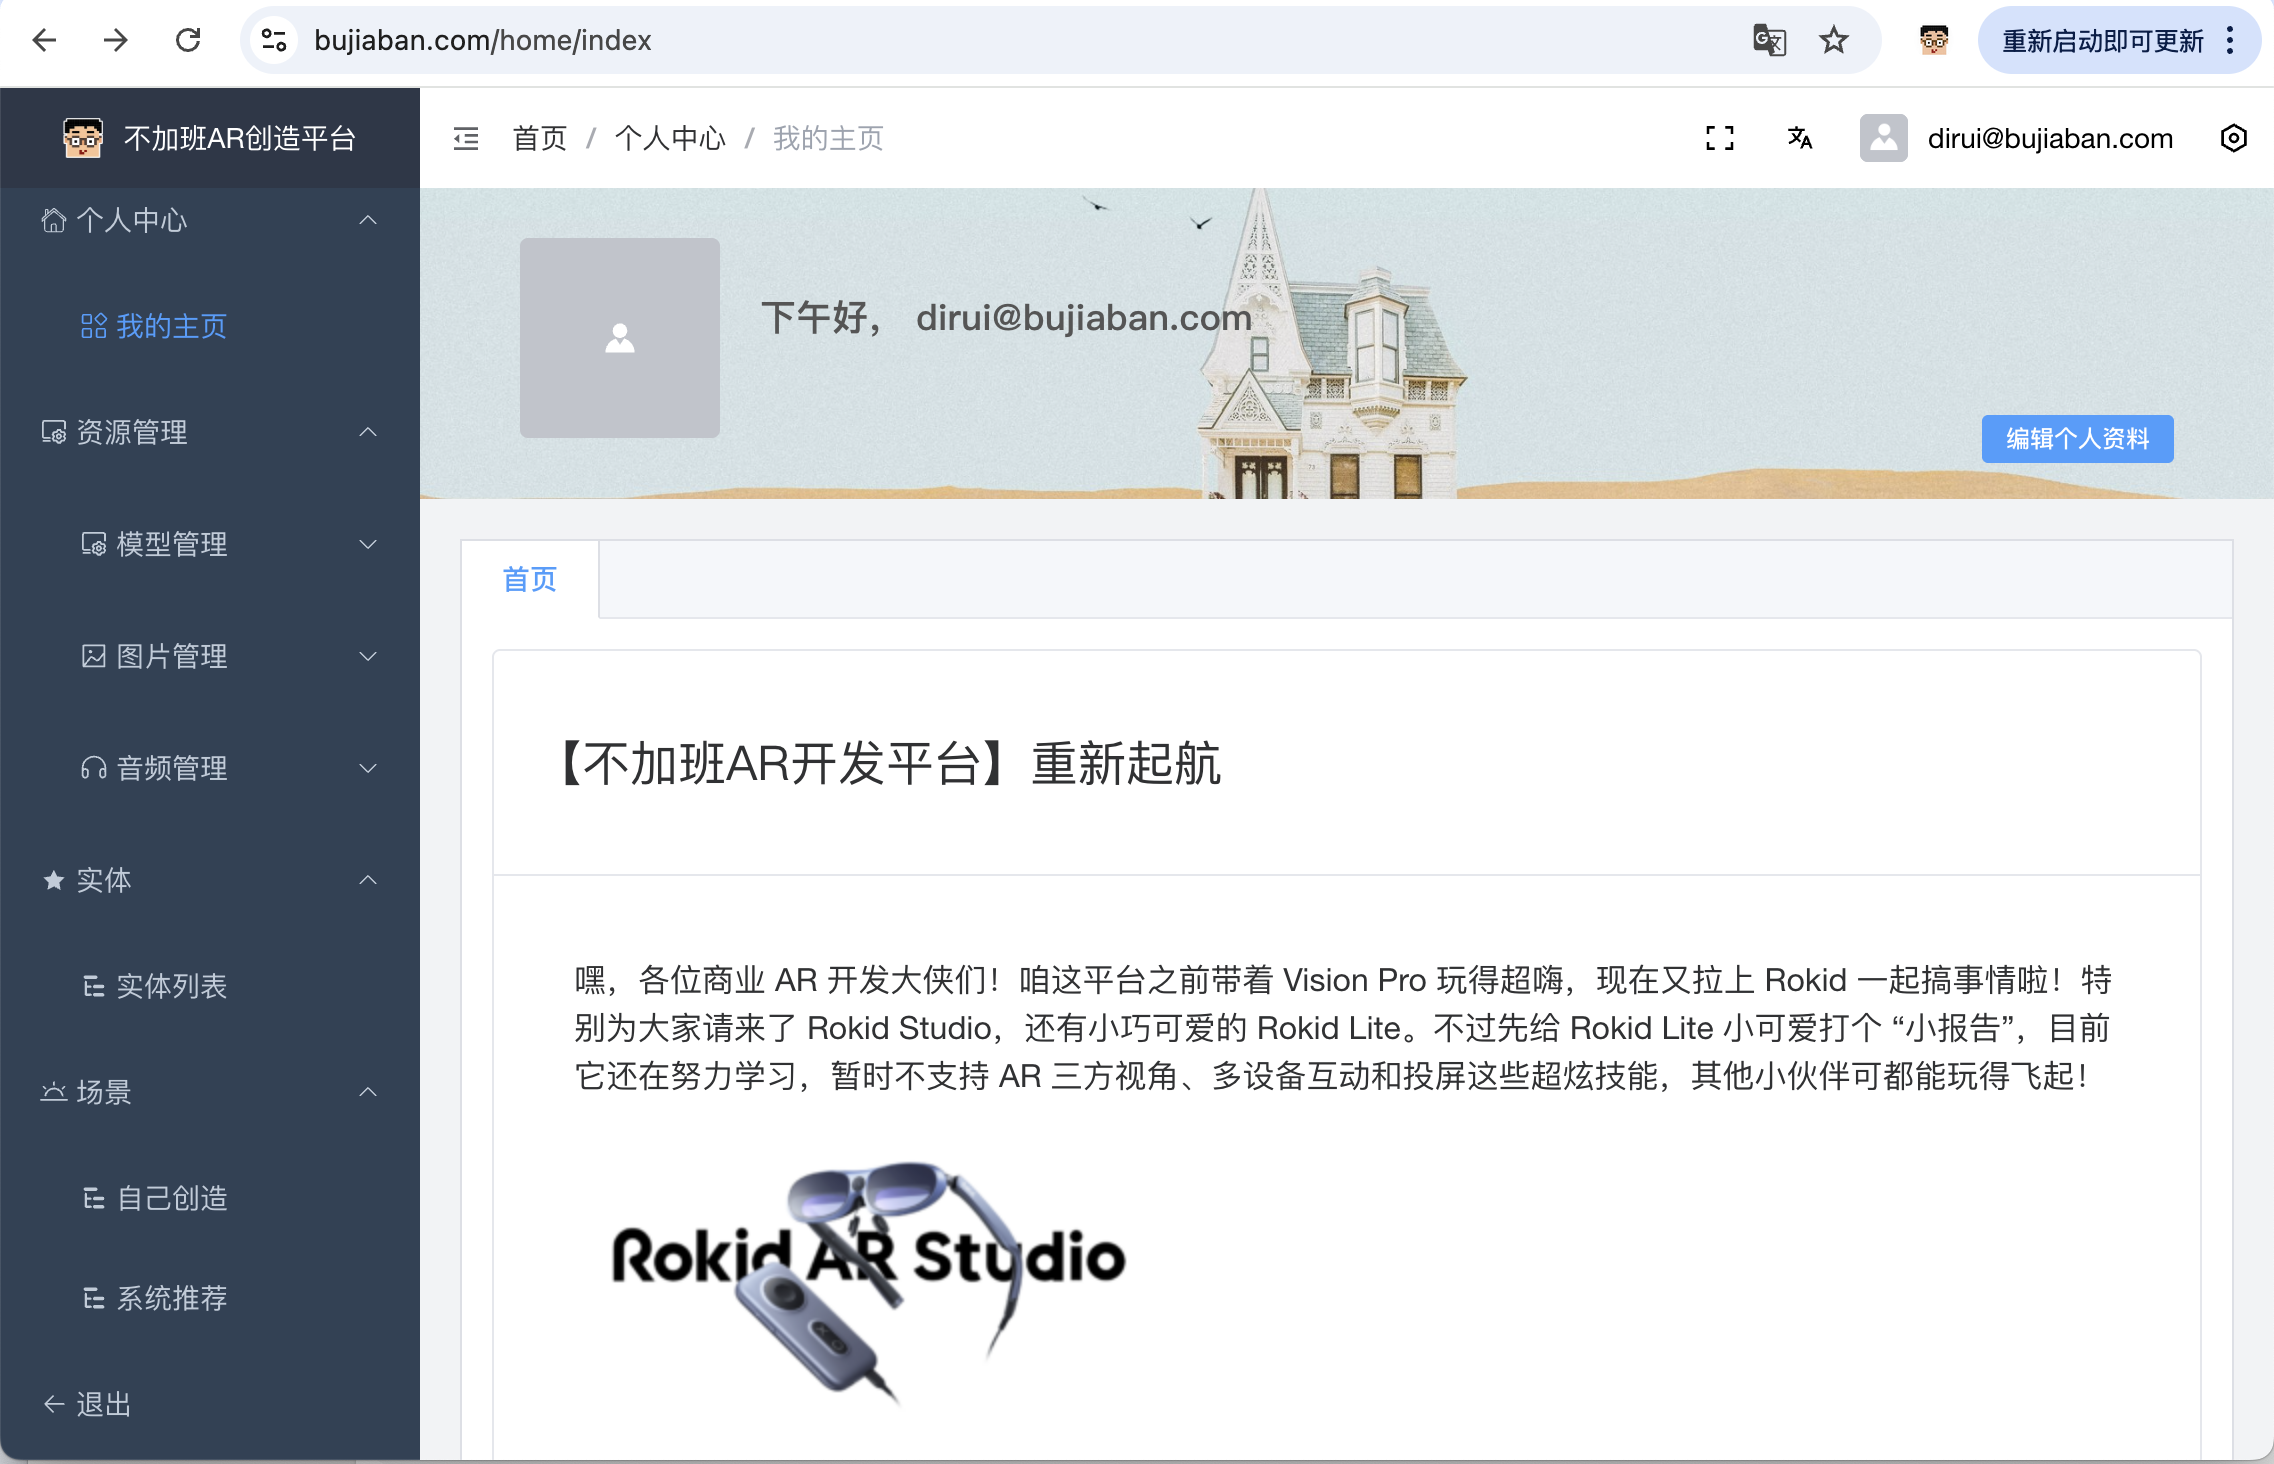Click 不加班AR创造平台 title
The image size is (2274, 1464).
tap(240, 138)
